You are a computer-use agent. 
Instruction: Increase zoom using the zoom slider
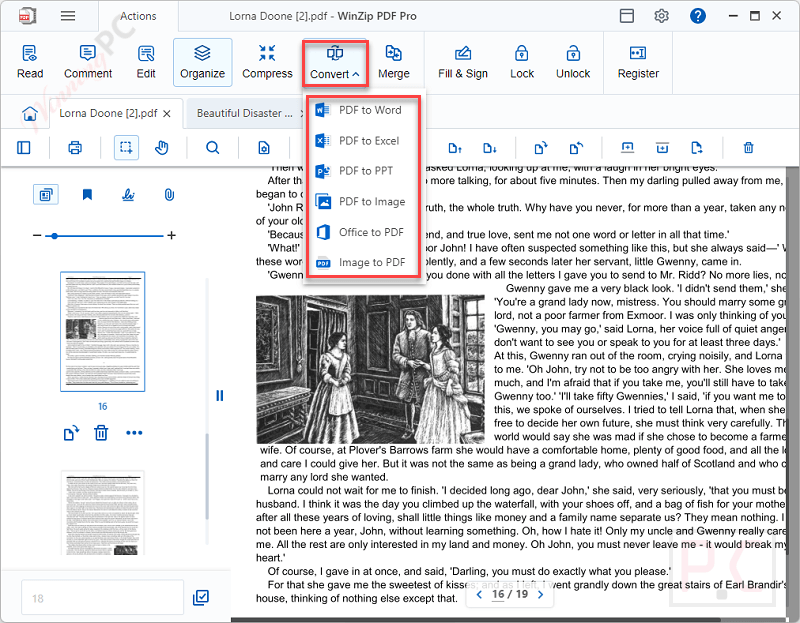pos(171,236)
